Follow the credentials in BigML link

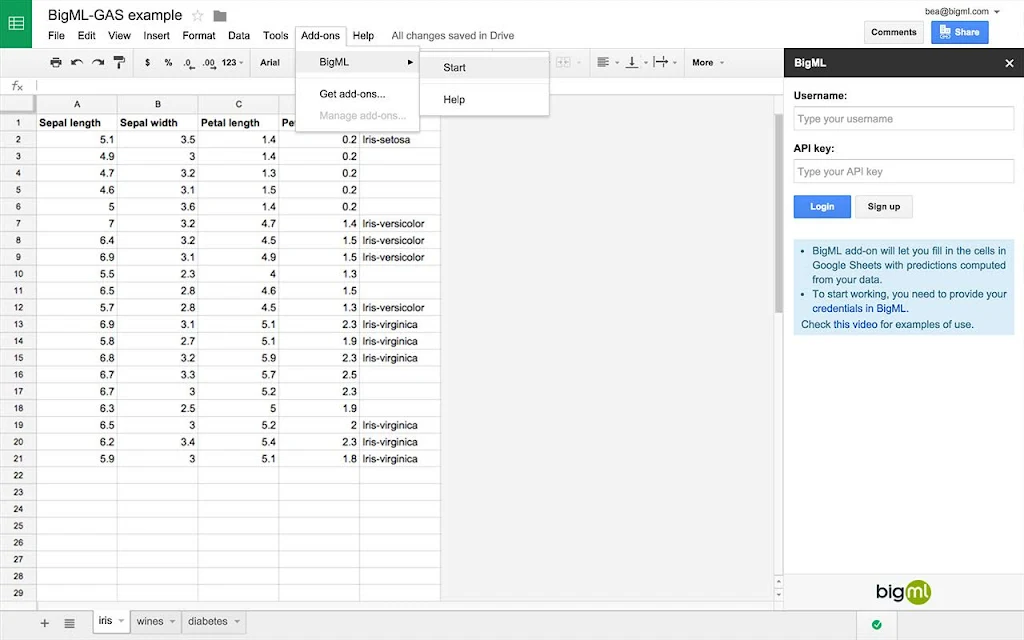[x=859, y=308]
